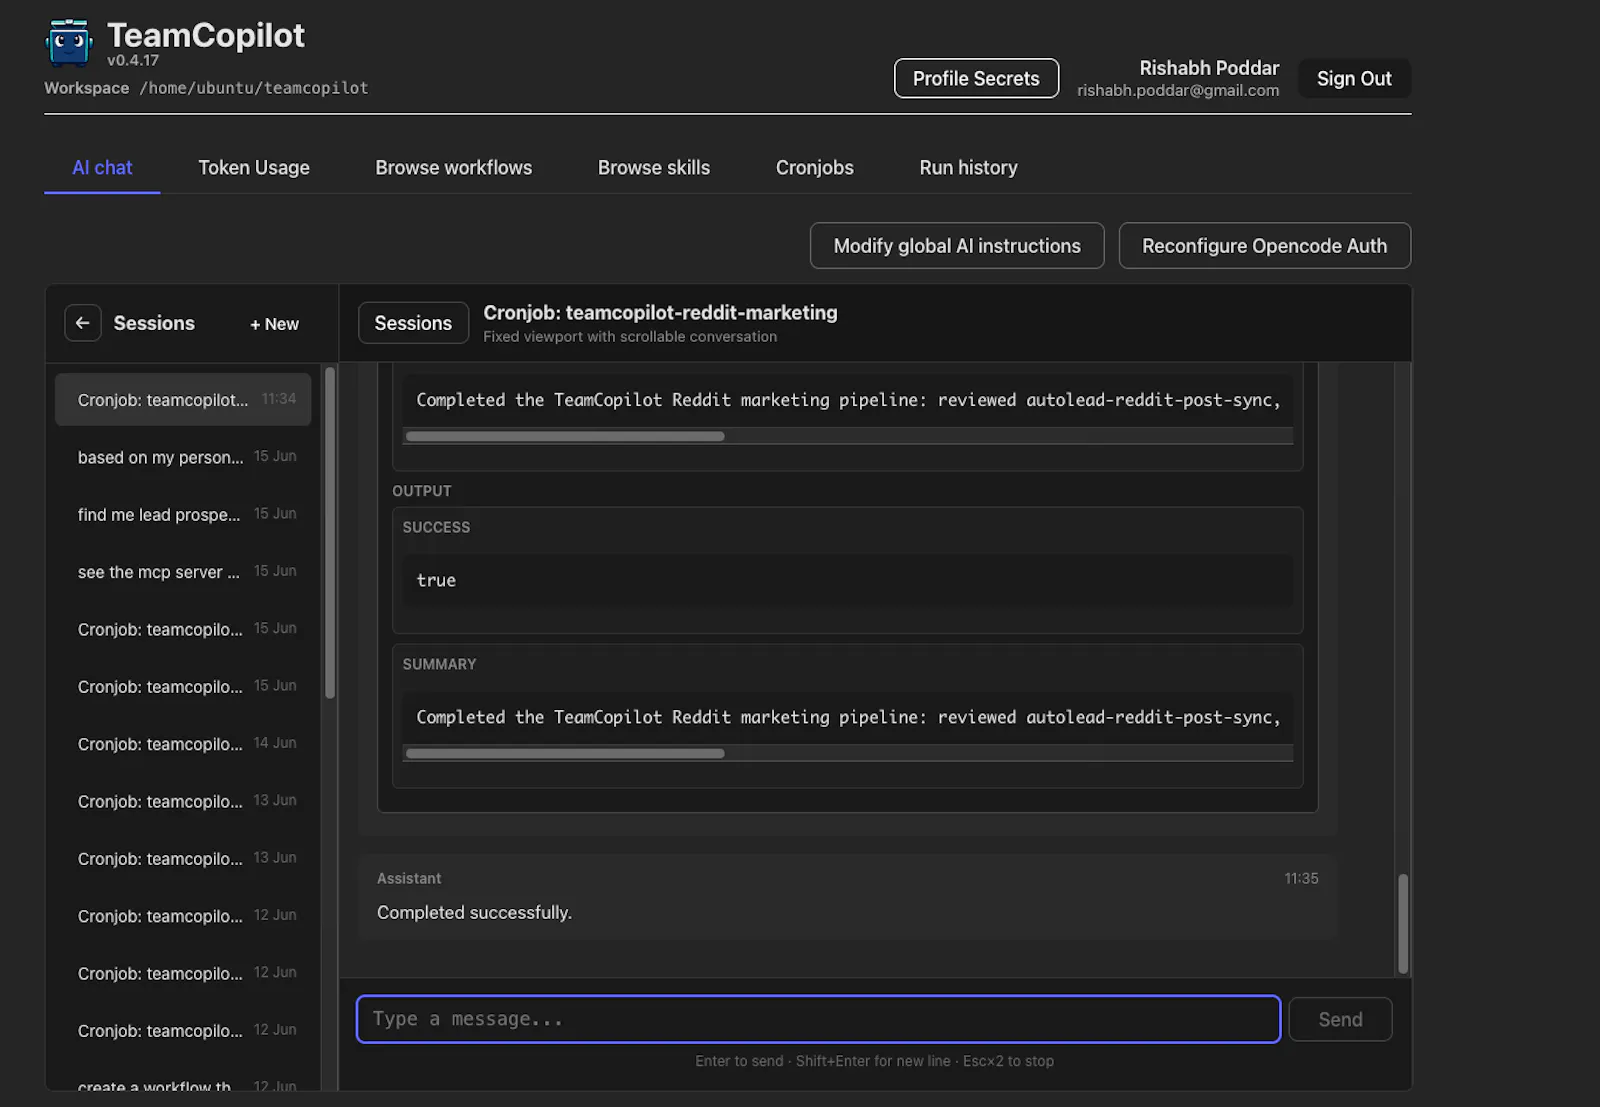Open Profile Secrets
This screenshot has width=1600, height=1107.
click(x=976, y=78)
